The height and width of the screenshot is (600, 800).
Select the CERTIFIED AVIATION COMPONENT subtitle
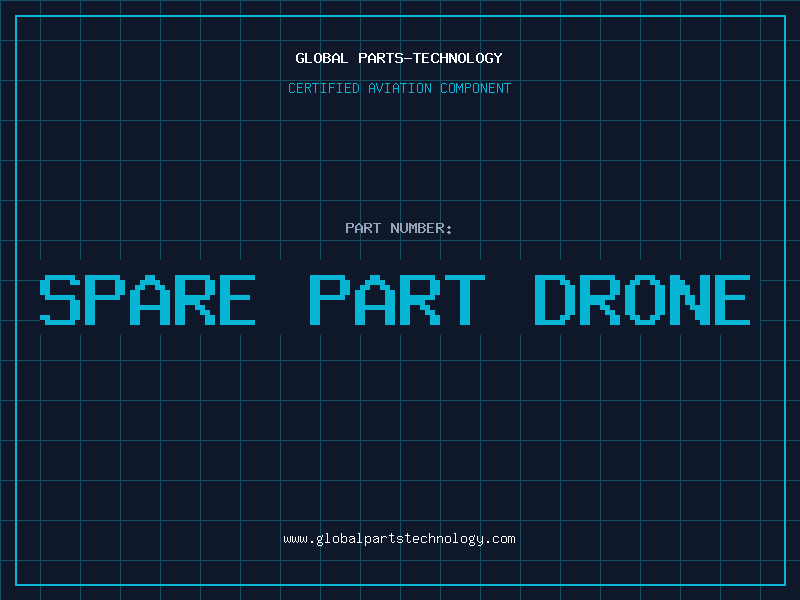[399, 88]
